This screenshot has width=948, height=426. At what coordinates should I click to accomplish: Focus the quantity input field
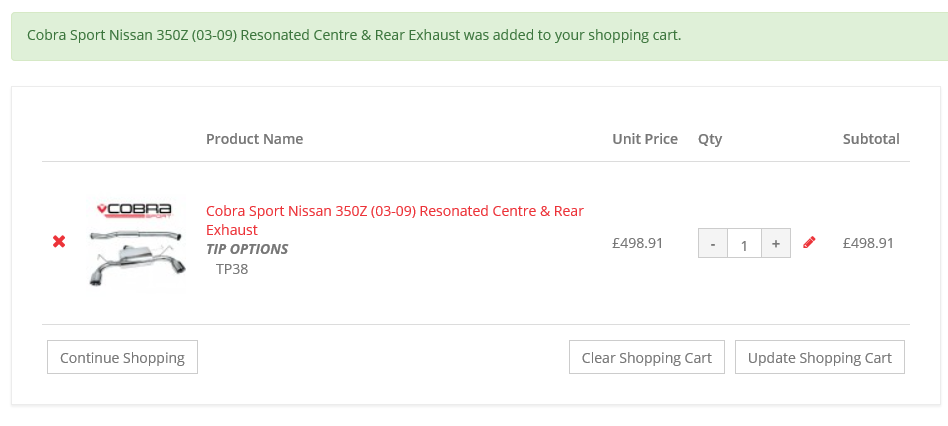pos(744,243)
